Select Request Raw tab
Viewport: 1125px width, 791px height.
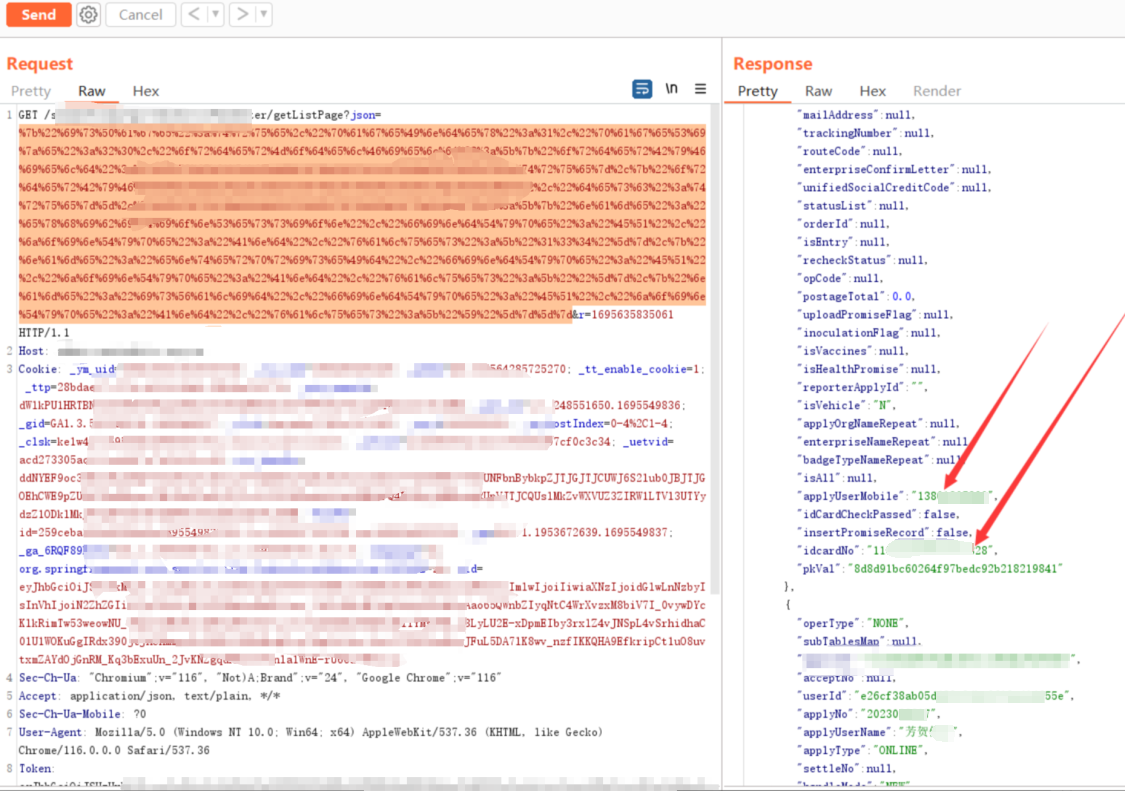pyautogui.click(x=92, y=91)
